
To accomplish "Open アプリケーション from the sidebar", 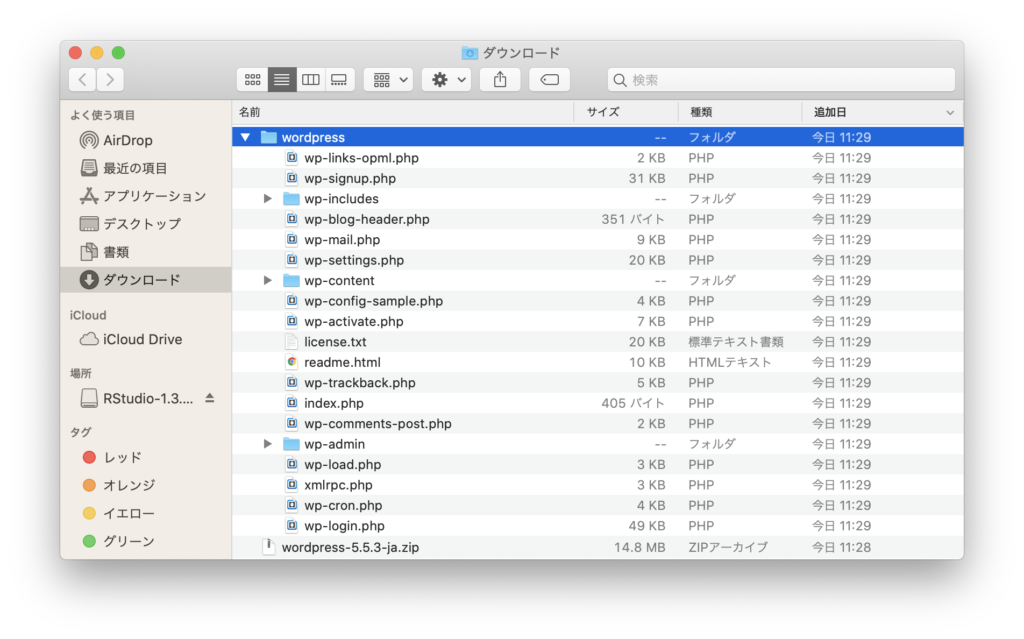I will point(130,196).
